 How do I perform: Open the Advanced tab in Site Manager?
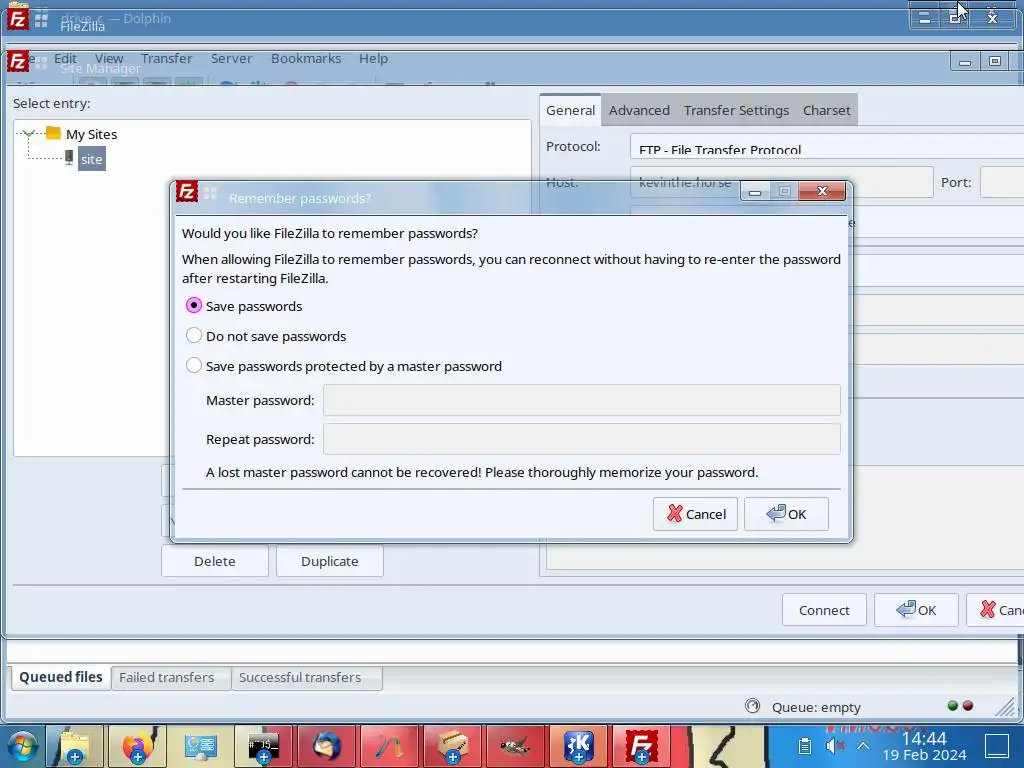[639, 110]
